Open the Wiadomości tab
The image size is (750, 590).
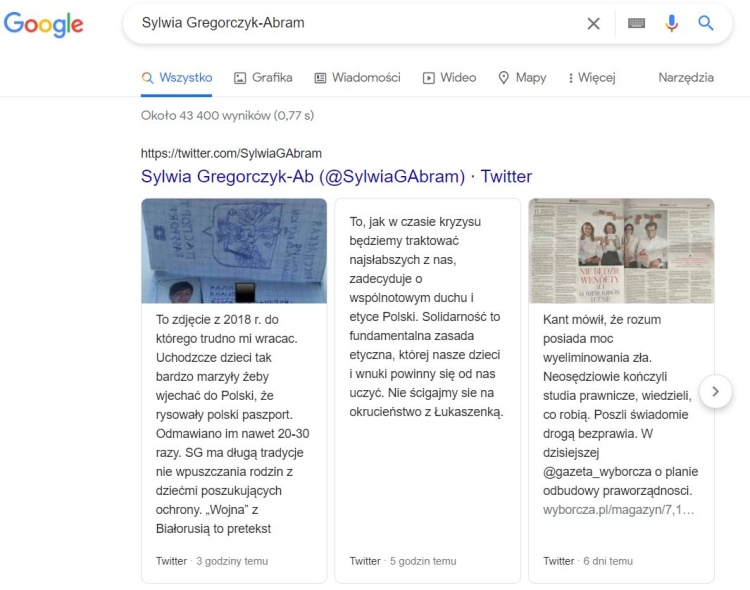point(357,78)
